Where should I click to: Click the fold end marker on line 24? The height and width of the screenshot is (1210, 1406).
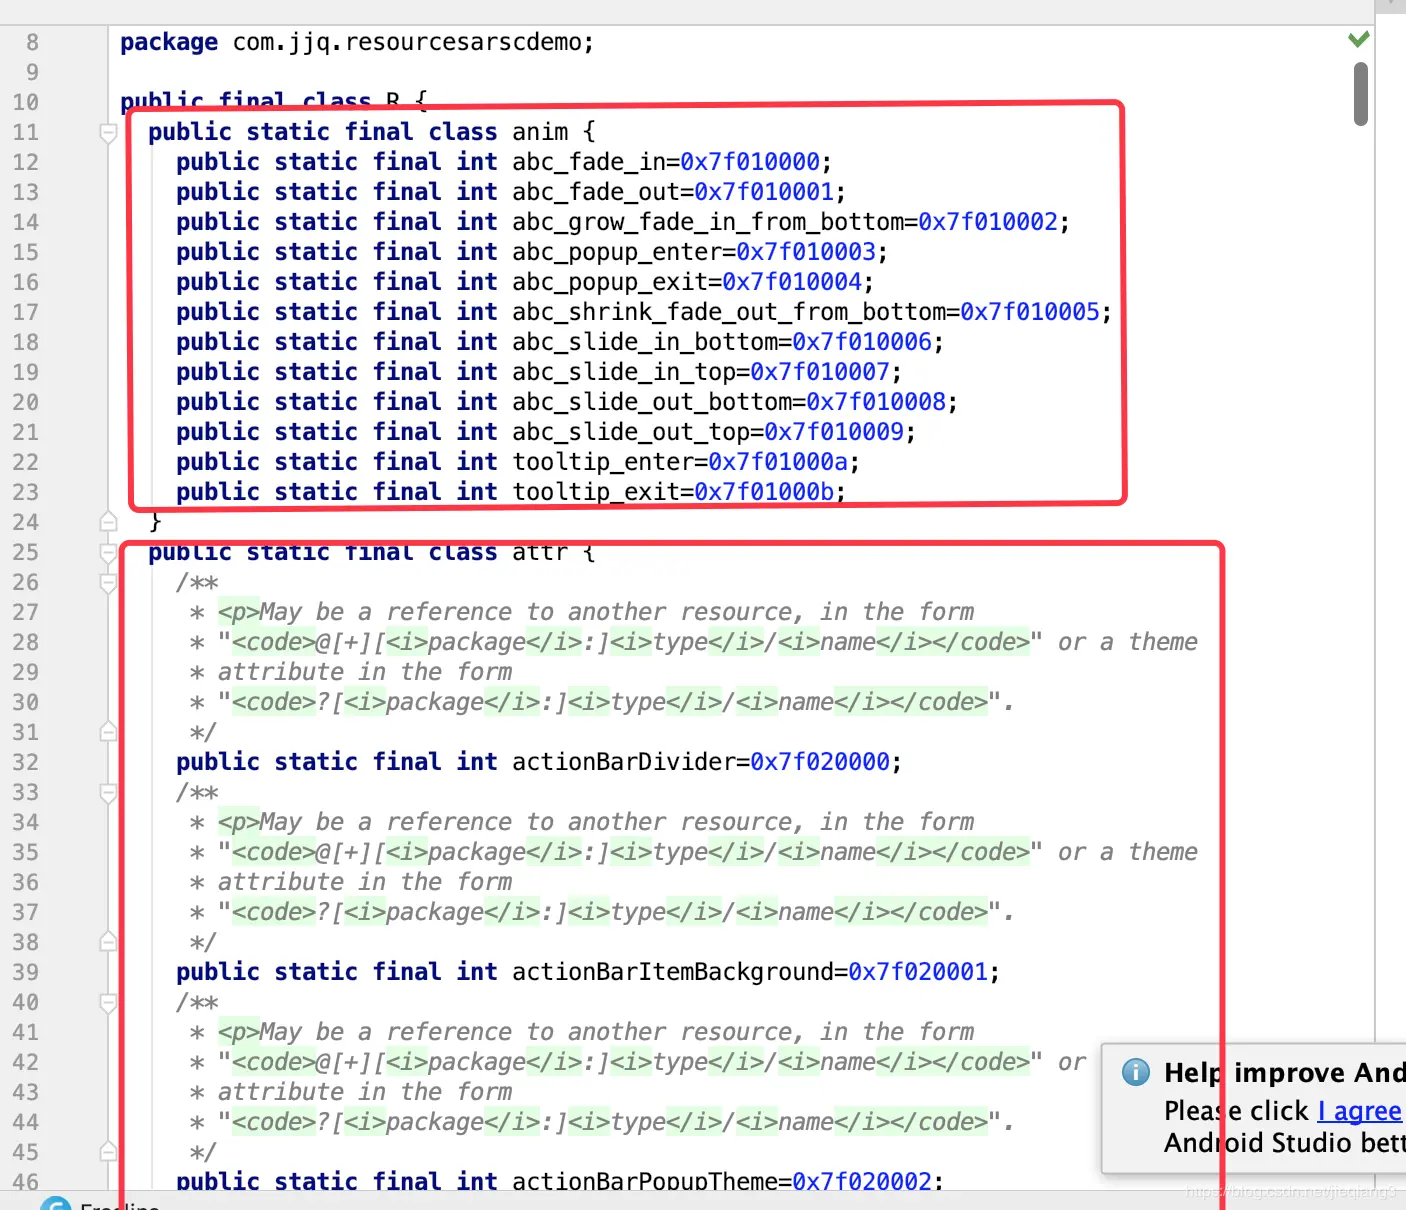pyautogui.click(x=109, y=522)
